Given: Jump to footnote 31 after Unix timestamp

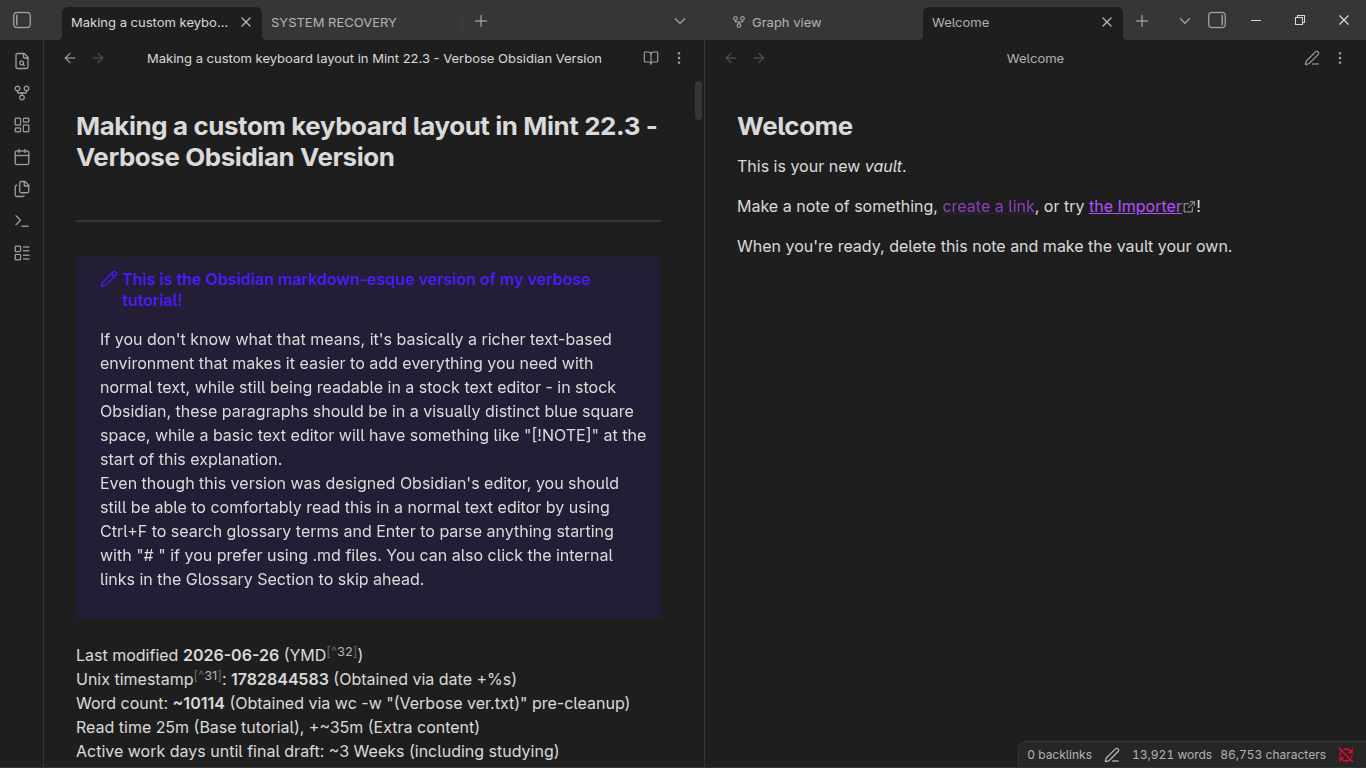Looking at the screenshot, I should [x=208, y=676].
